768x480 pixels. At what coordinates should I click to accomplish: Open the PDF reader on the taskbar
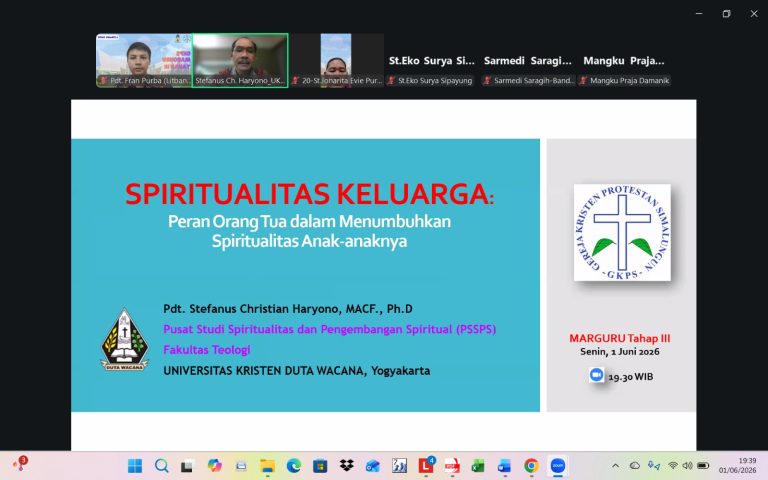pos(452,466)
